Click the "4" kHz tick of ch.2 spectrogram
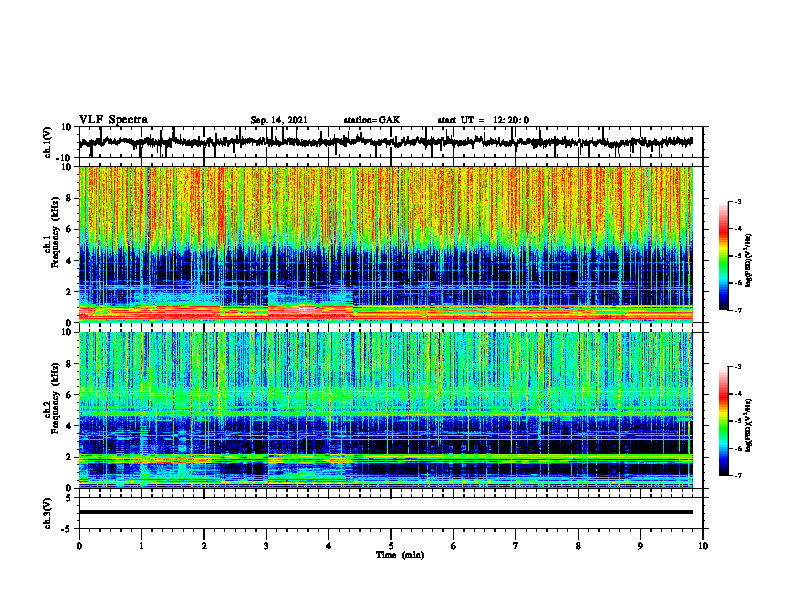The width and height of the screenshot is (792, 612). (x=71, y=426)
